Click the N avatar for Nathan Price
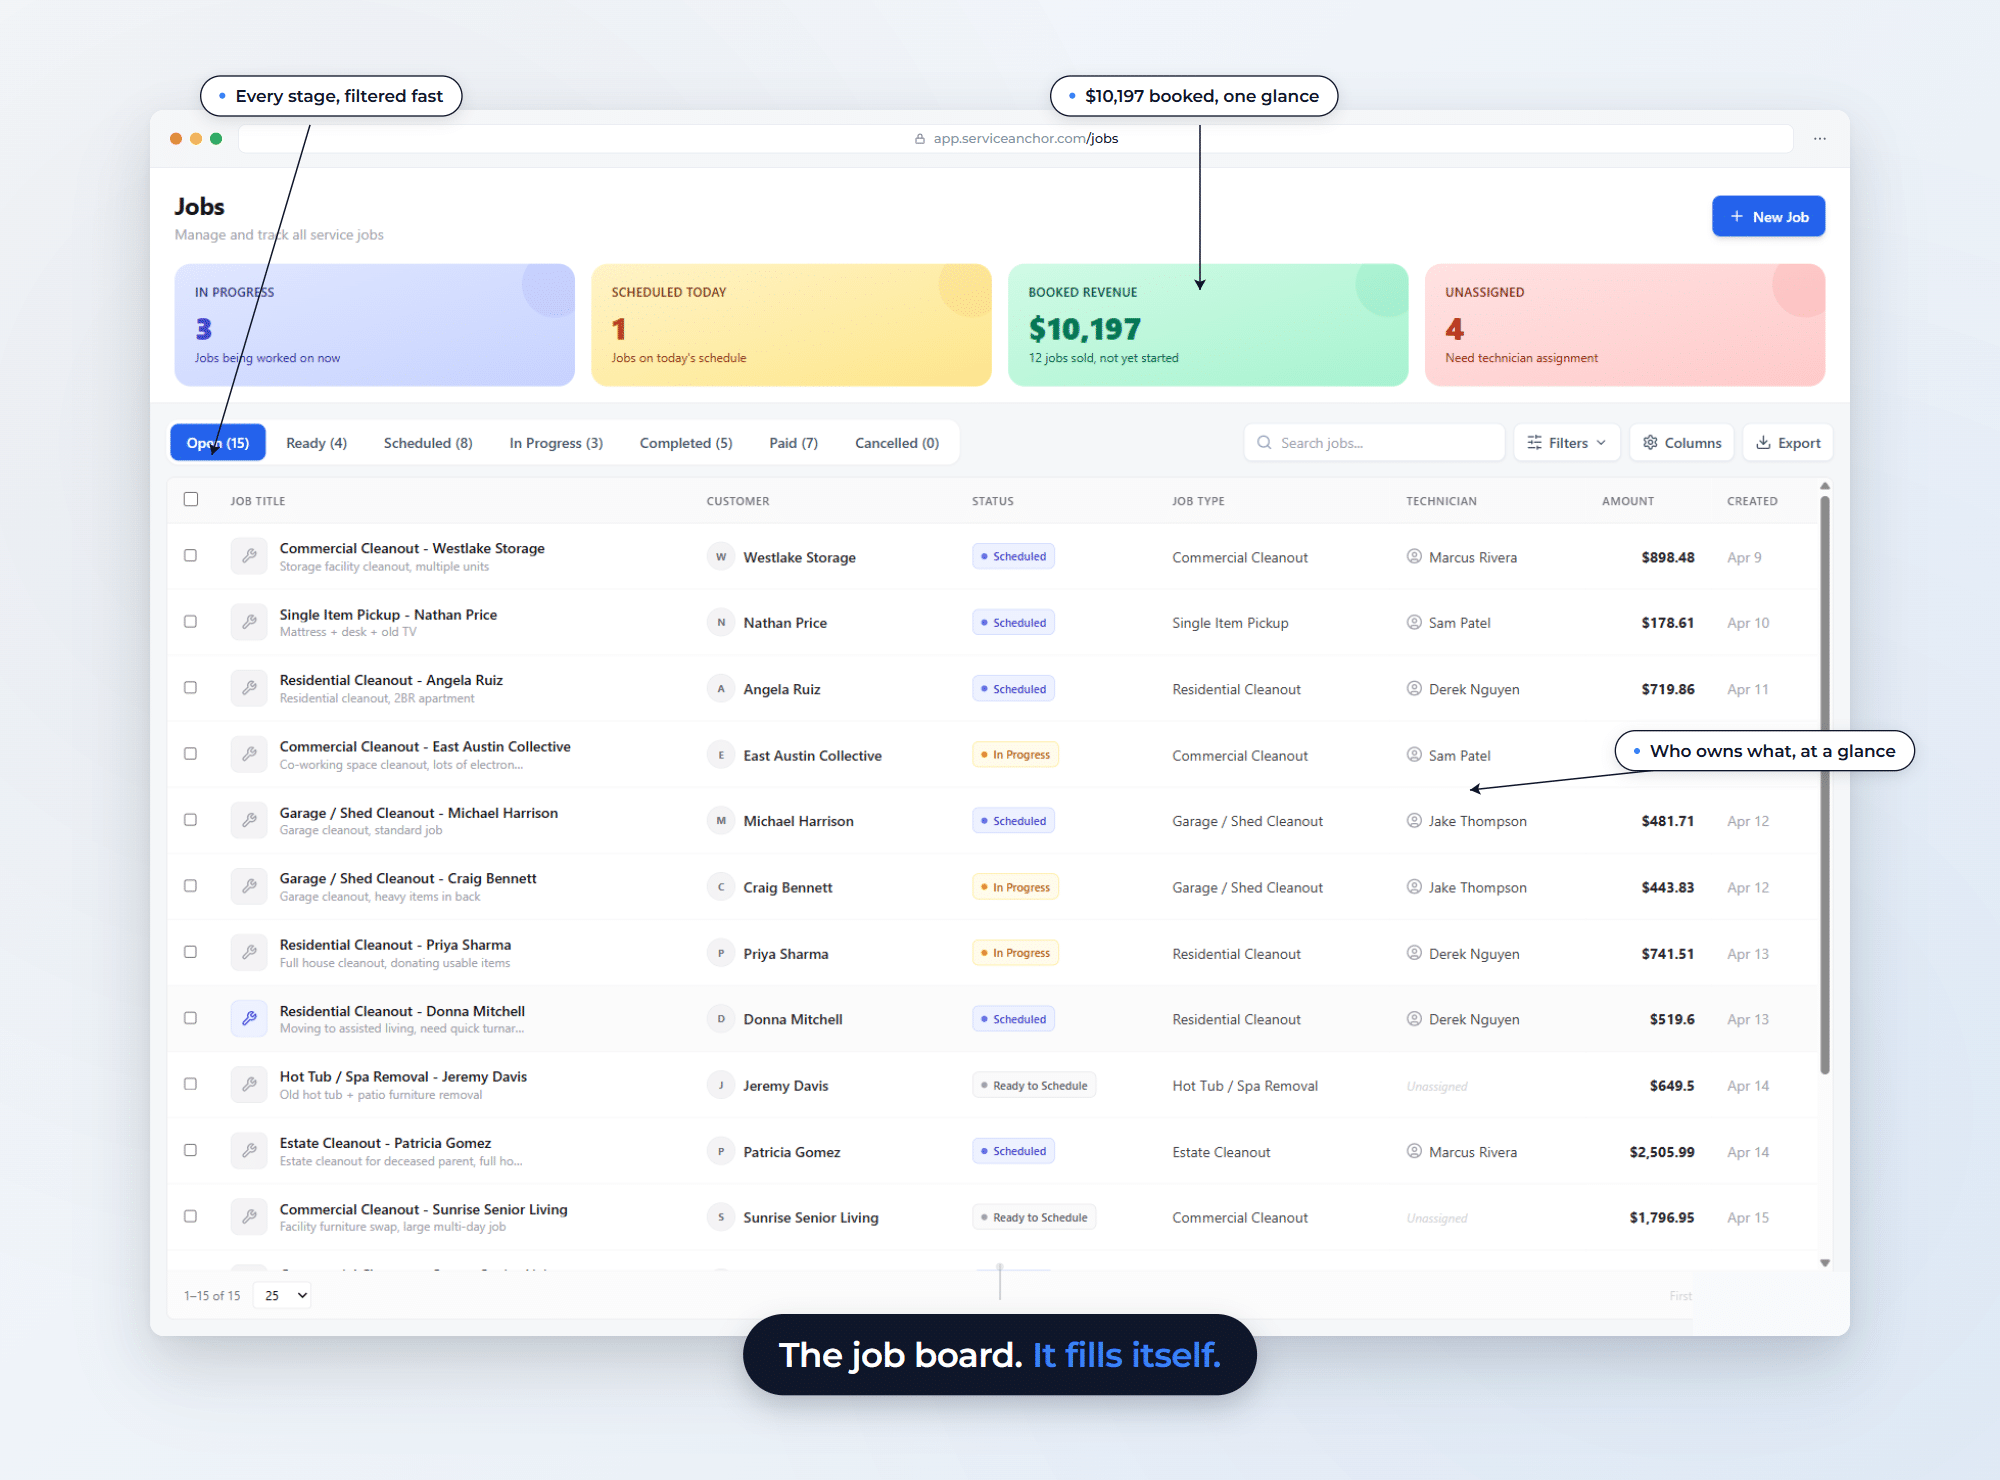Viewport: 2000px width, 1480px height. [x=721, y=623]
